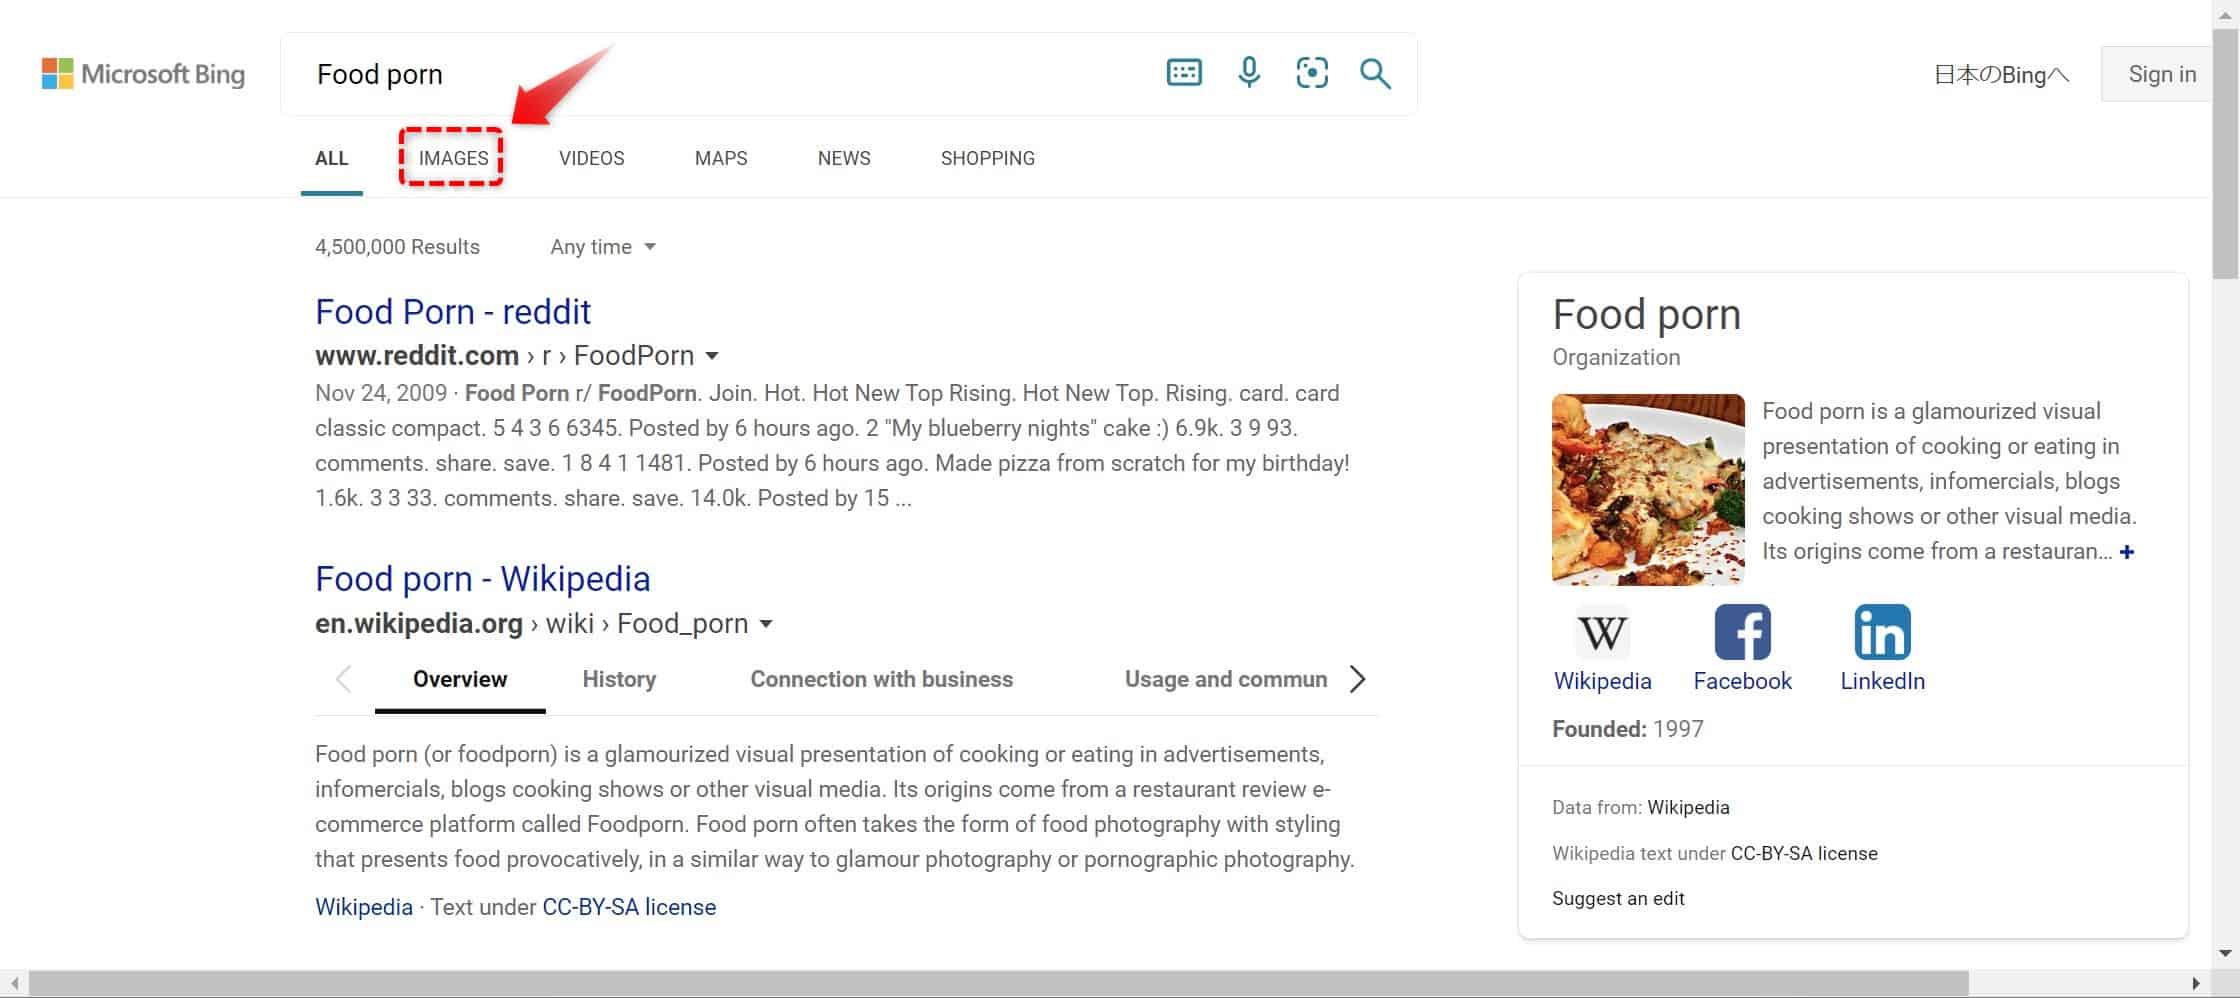The width and height of the screenshot is (2240, 998).
Task: Open visual search camera icon
Action: click(1312, 73)
